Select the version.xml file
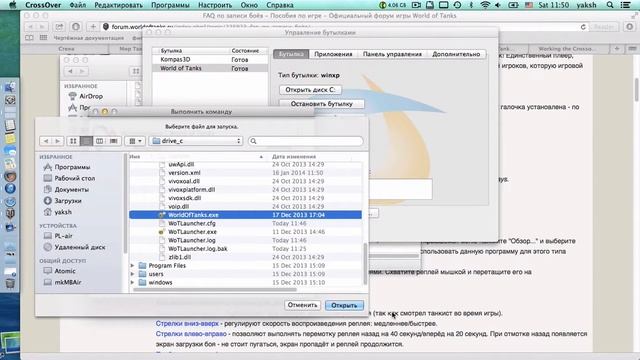This screenshot has width=640, height=360. [245, 173]
